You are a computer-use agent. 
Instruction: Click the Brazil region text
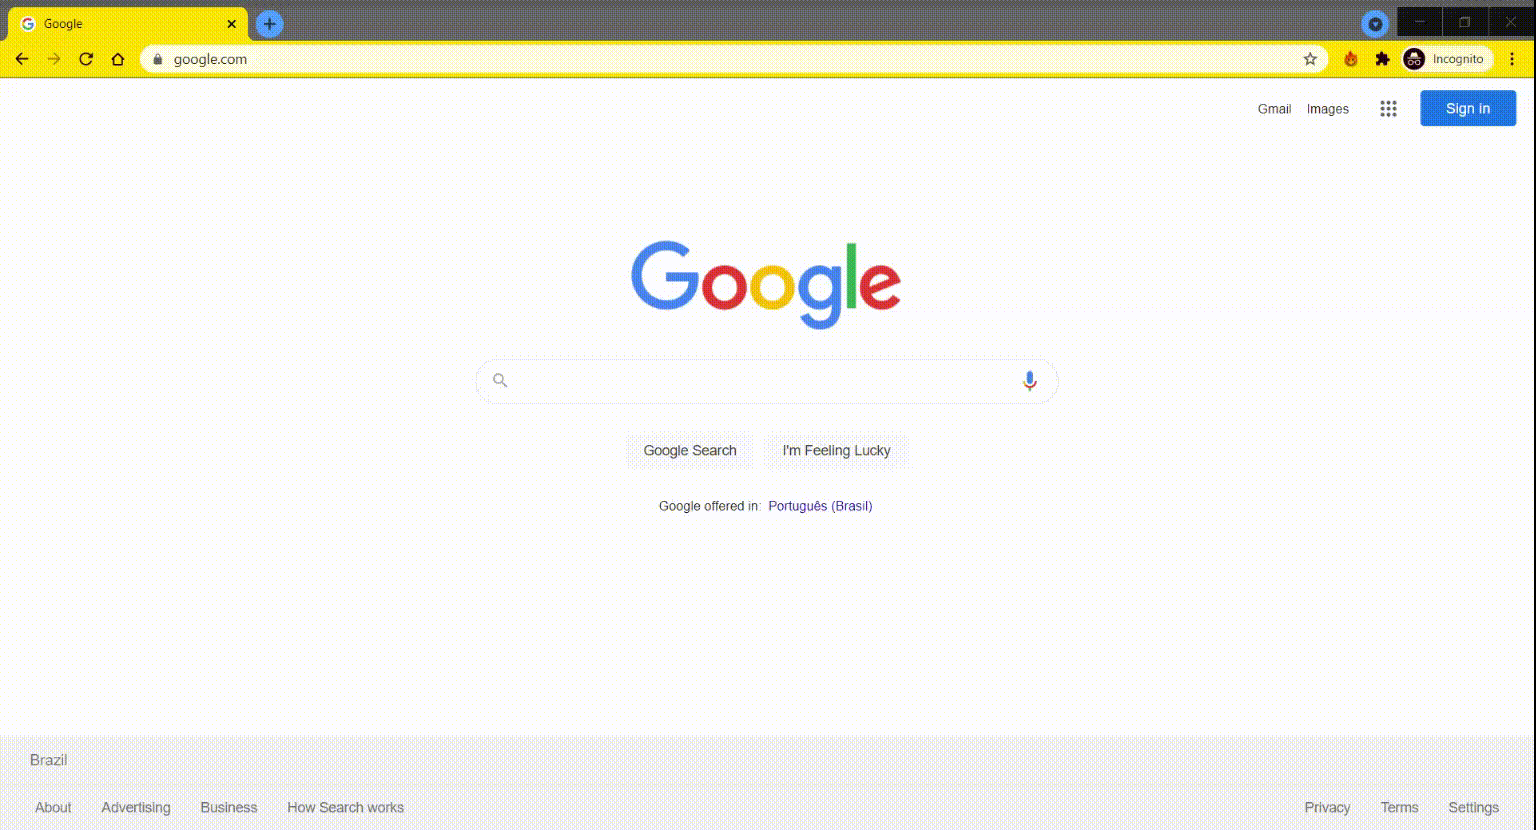coord(48,760)
